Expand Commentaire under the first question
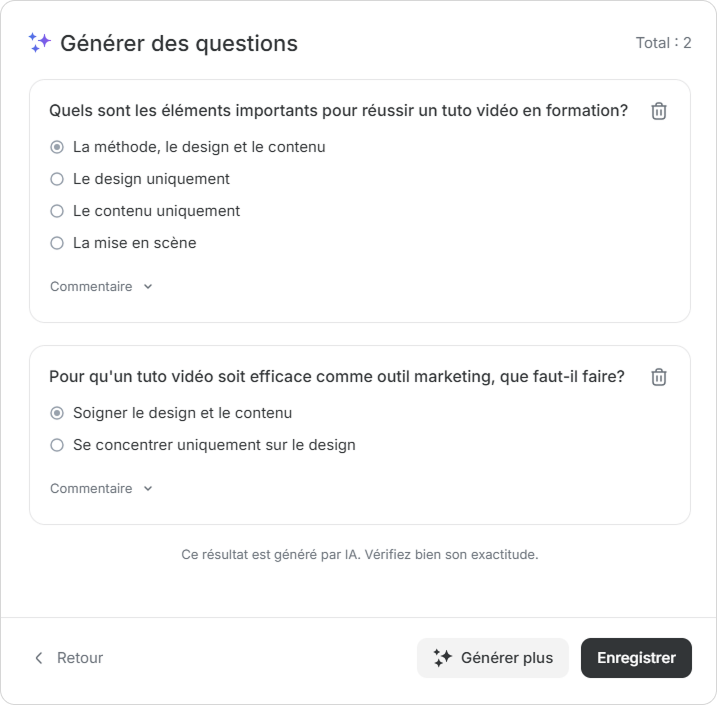The width and height of the screenshot is (717, 705). point(91,287)
